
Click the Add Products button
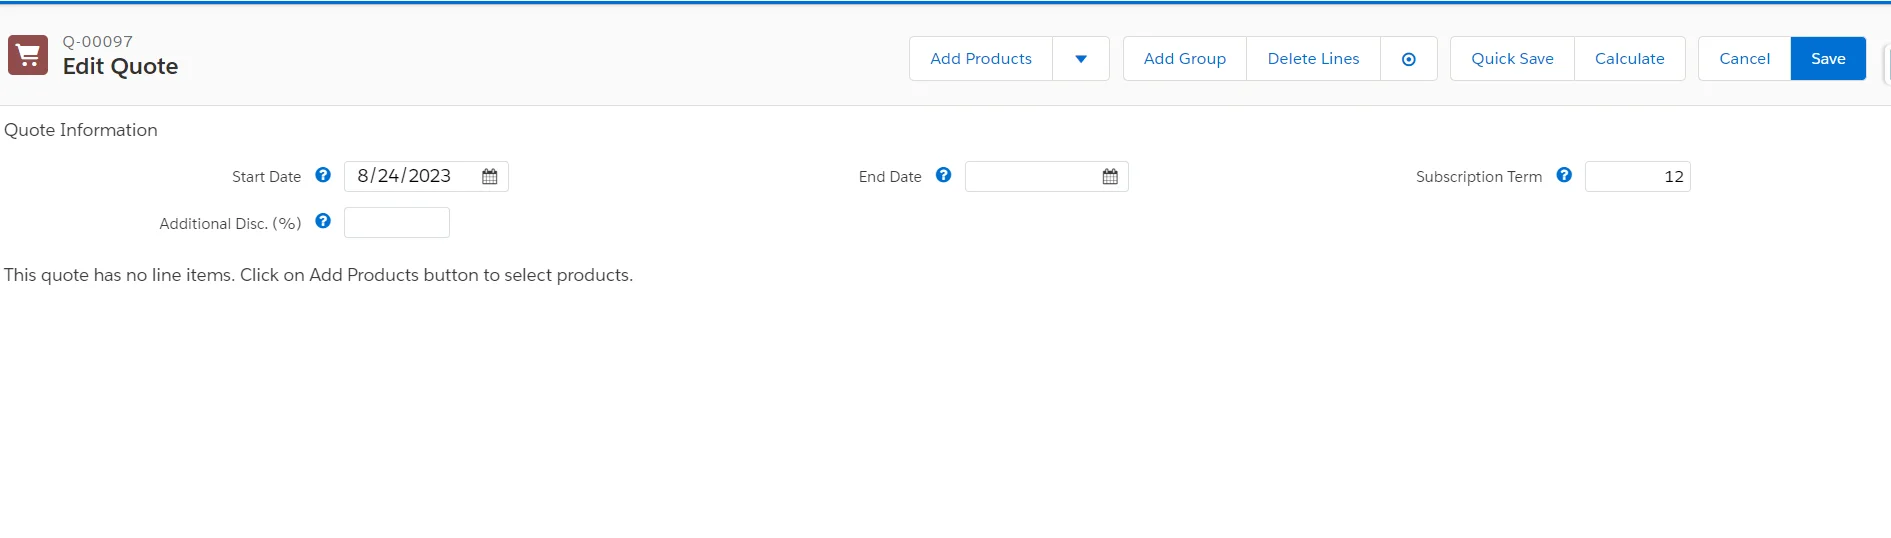980,59
